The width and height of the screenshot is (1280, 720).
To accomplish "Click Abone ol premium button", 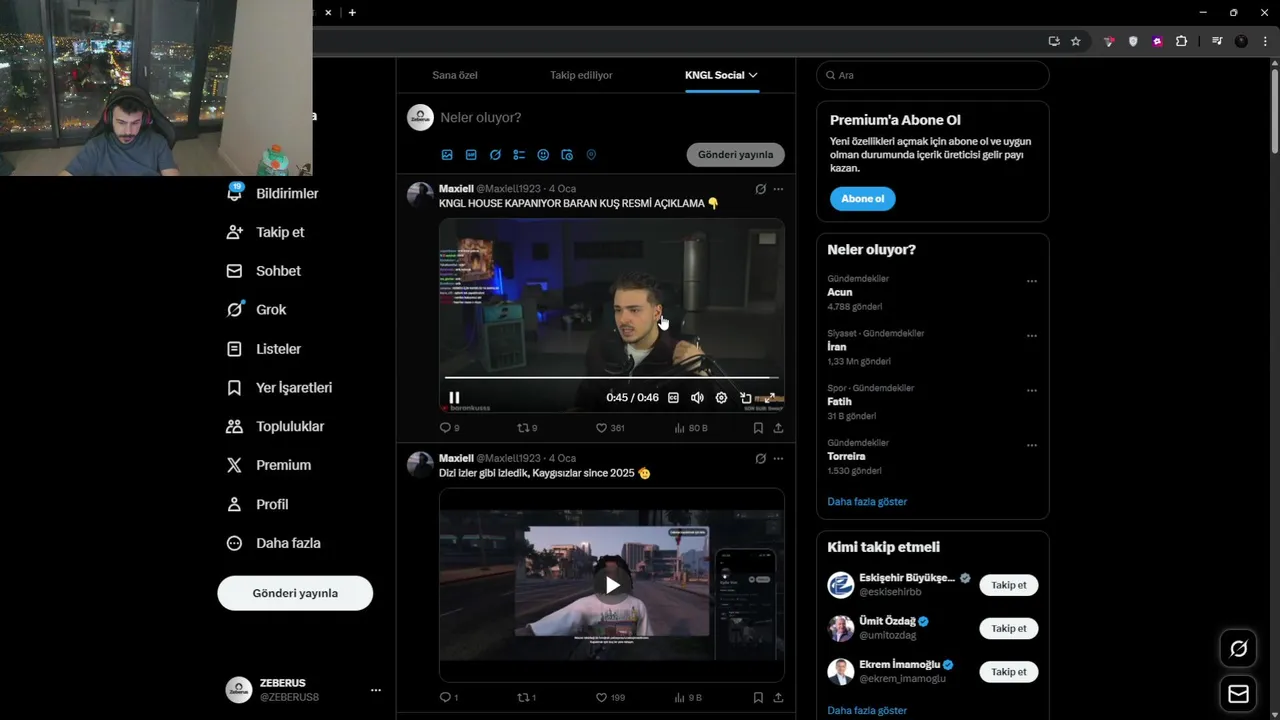I will (863, 199).
